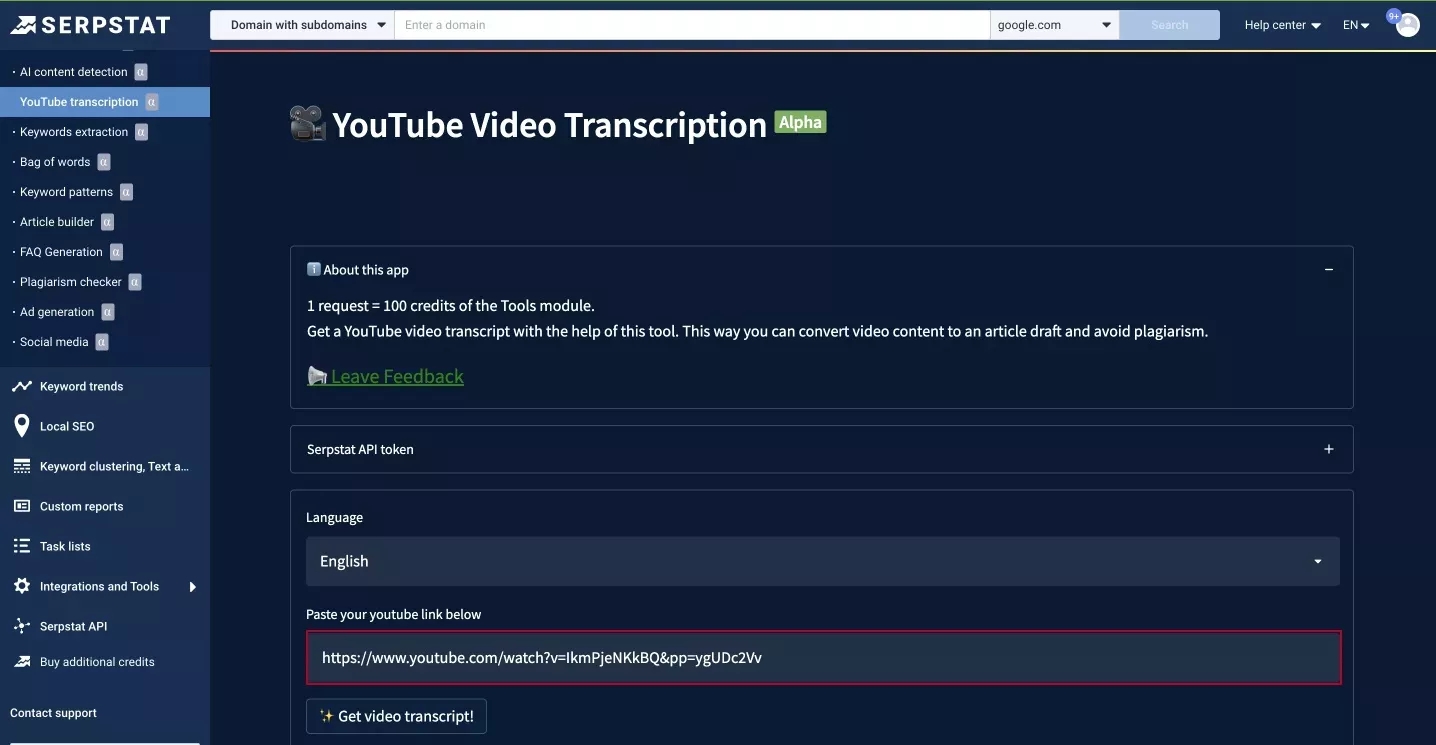Screen dimensions: 1436x745
Task: Open the Leave Feedback link
Action: (397, 376)
